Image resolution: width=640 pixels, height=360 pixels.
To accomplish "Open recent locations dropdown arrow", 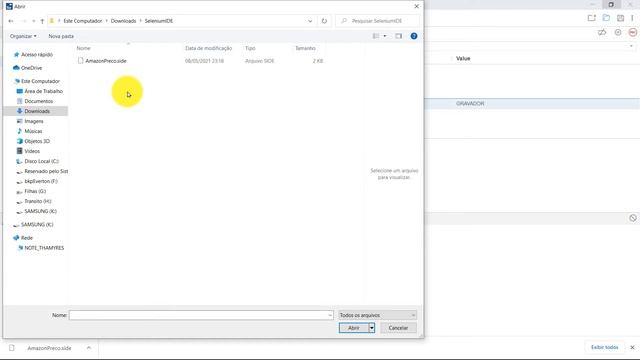I will point(33,21).
